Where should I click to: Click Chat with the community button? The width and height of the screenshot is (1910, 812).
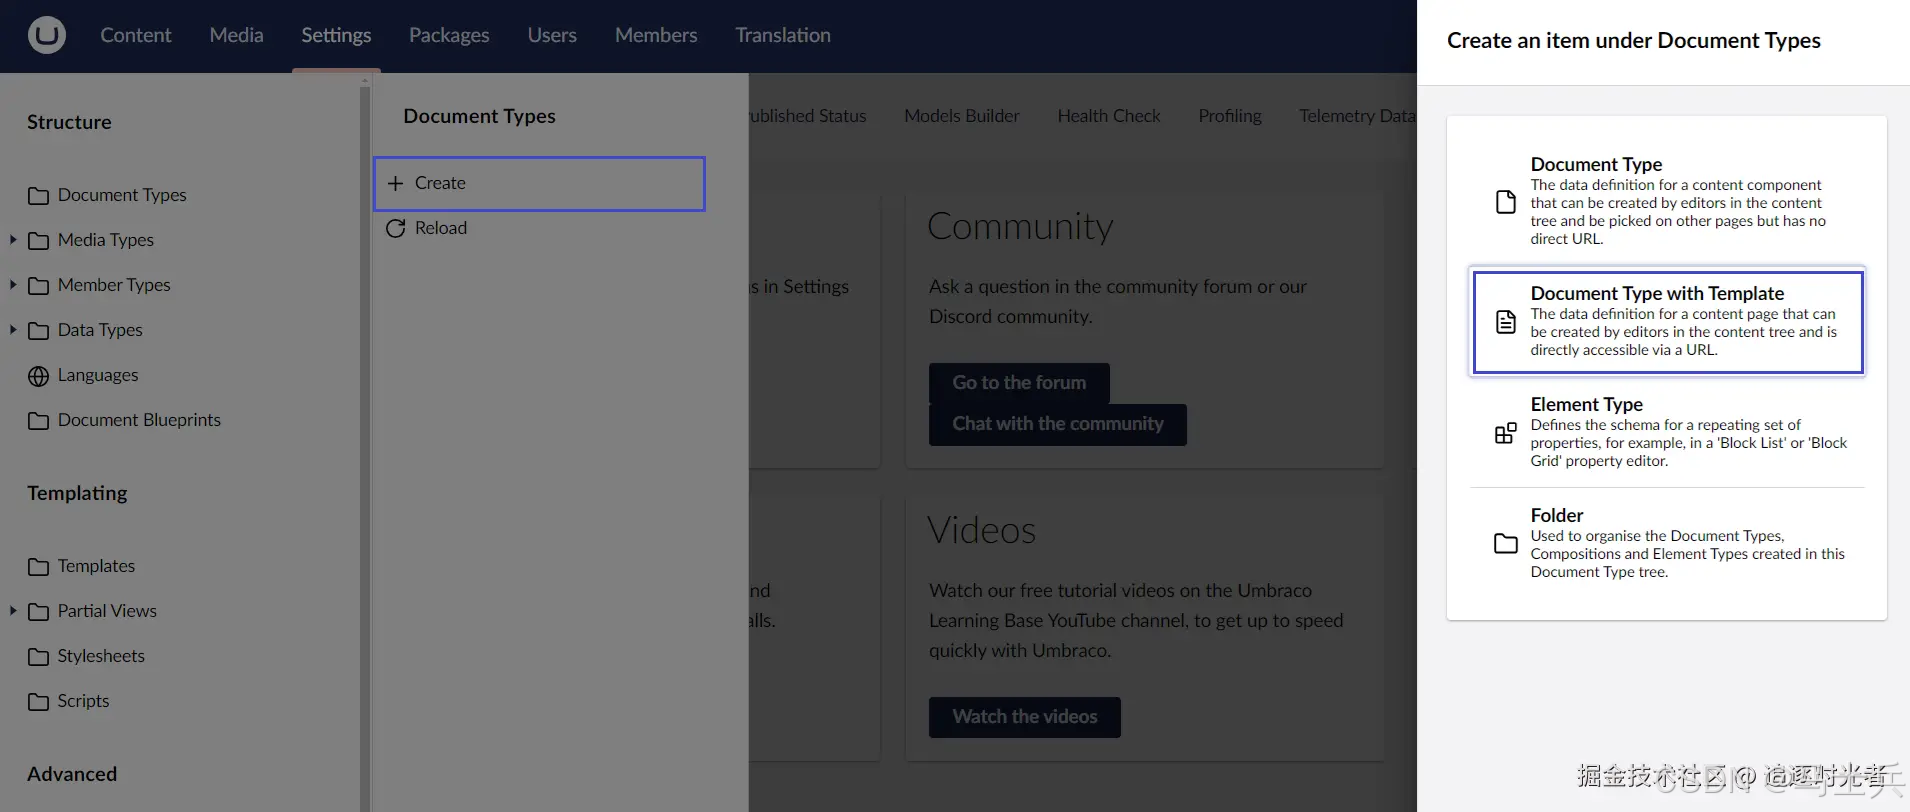tap(1058, 424)
